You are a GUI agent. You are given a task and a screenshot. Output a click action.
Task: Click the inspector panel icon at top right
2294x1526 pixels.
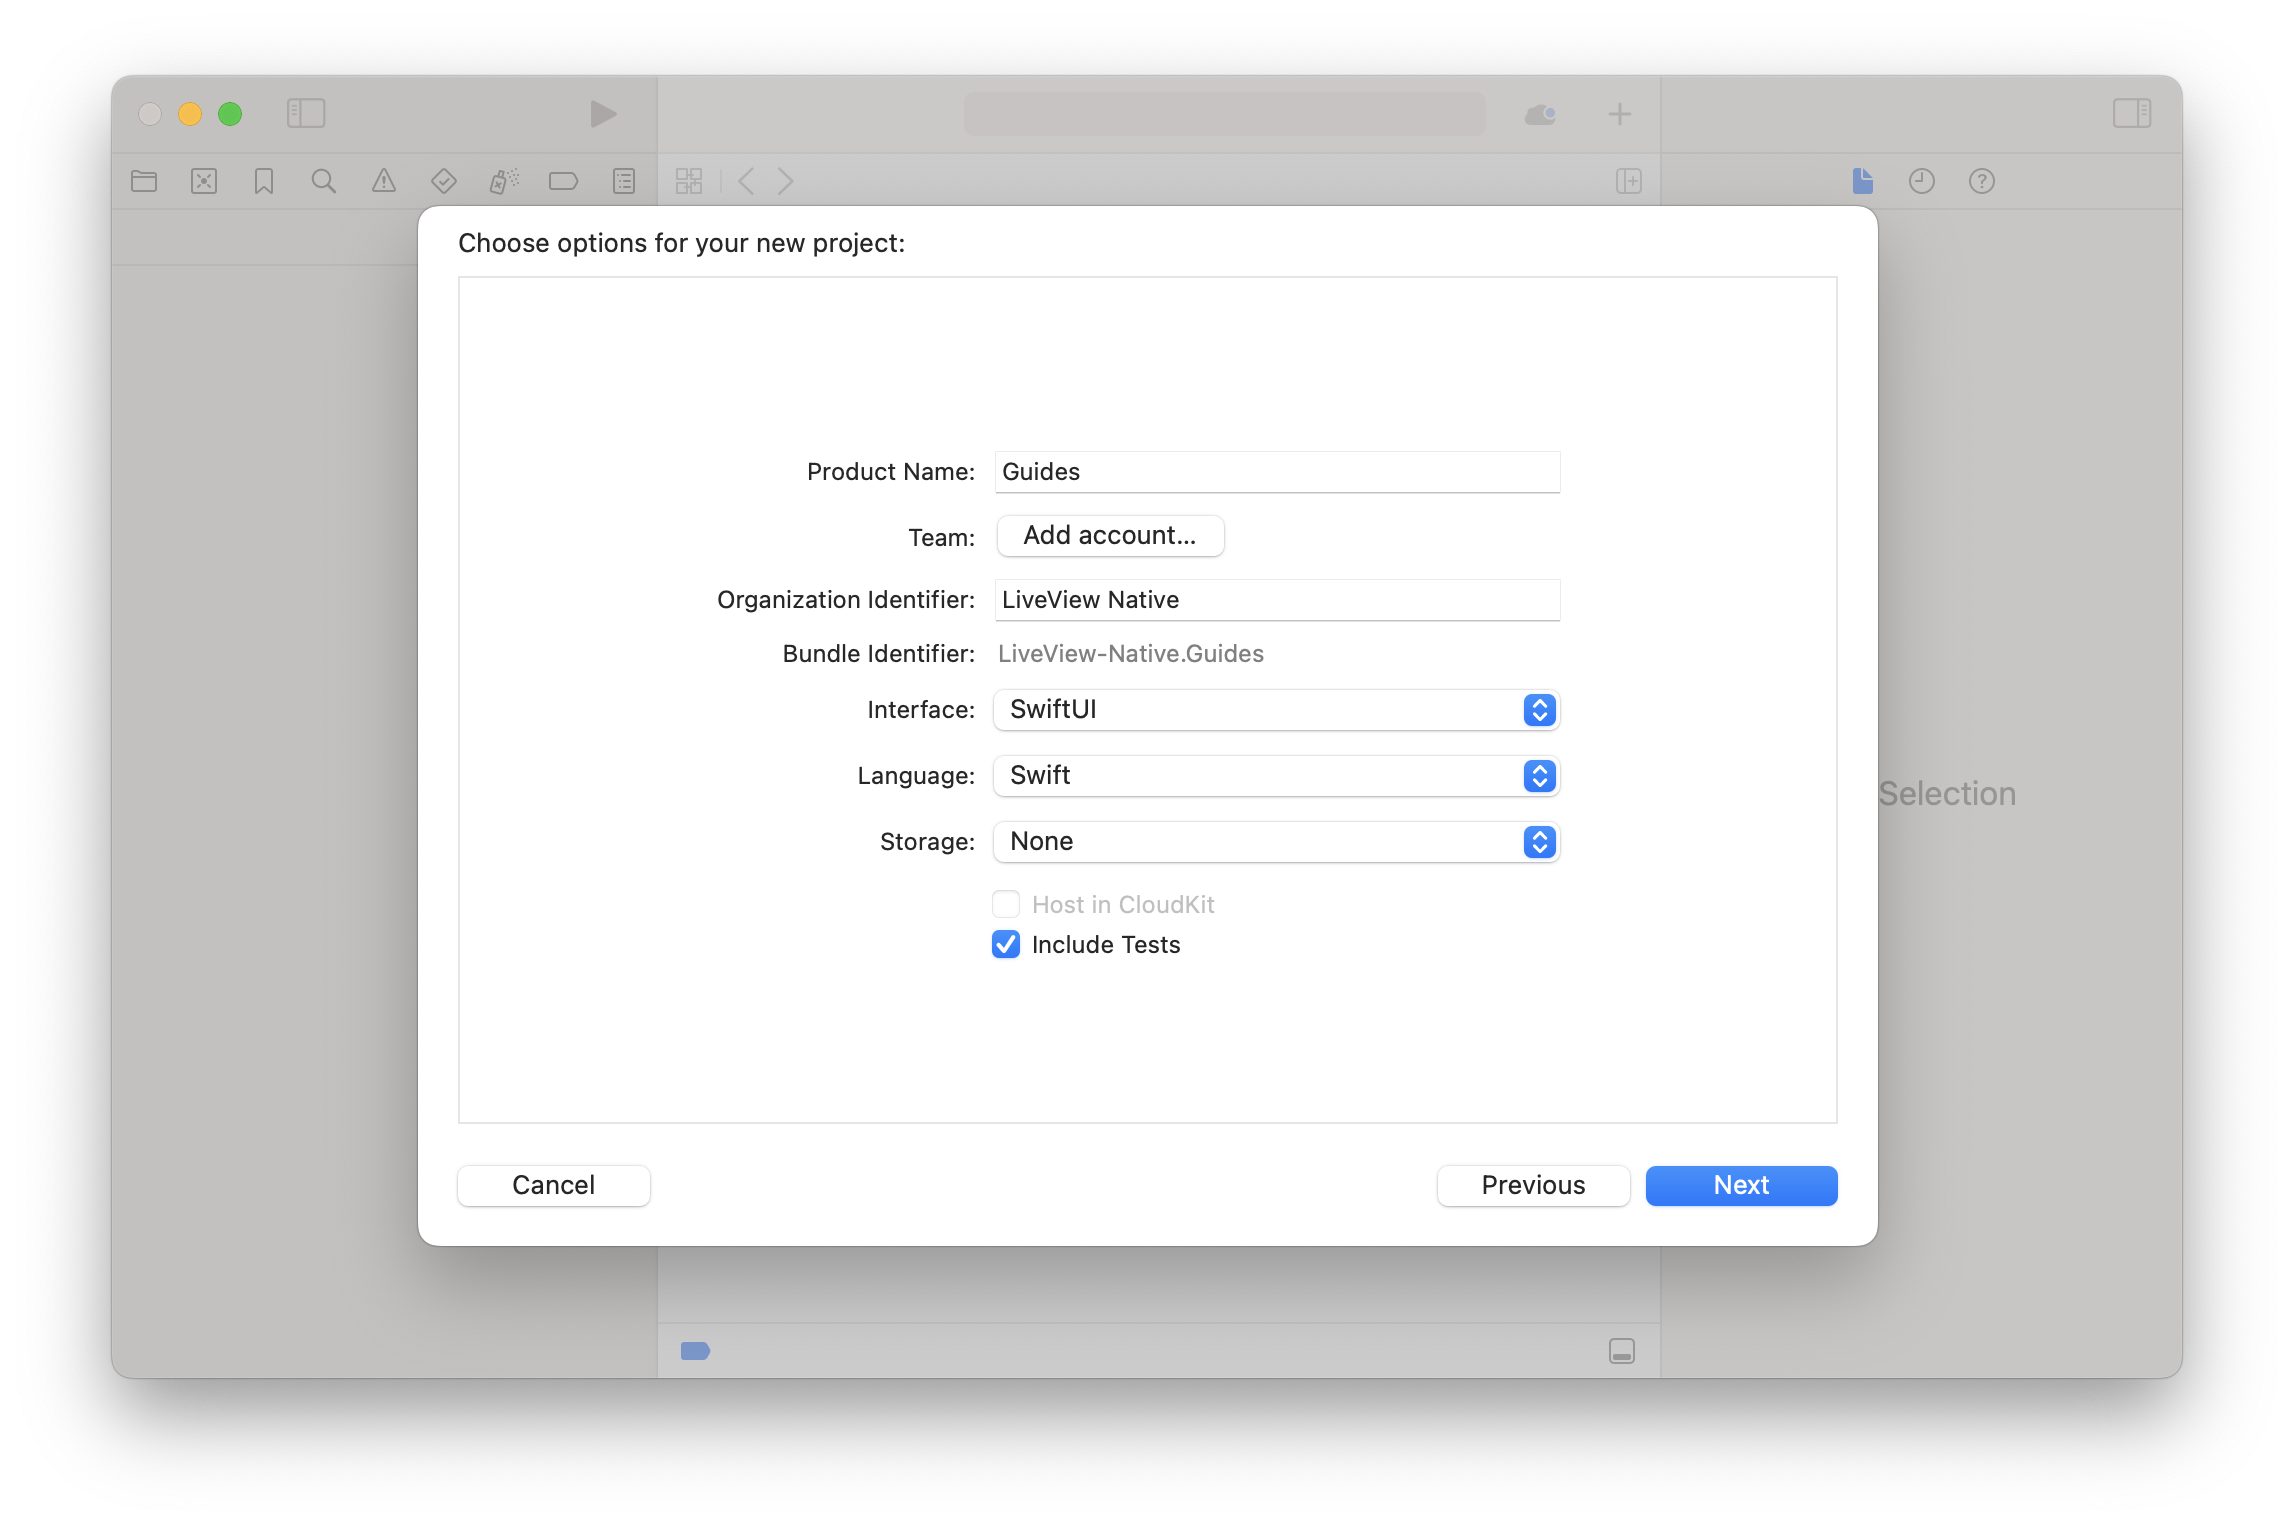pyautogui.click(x=2132, y=114)
